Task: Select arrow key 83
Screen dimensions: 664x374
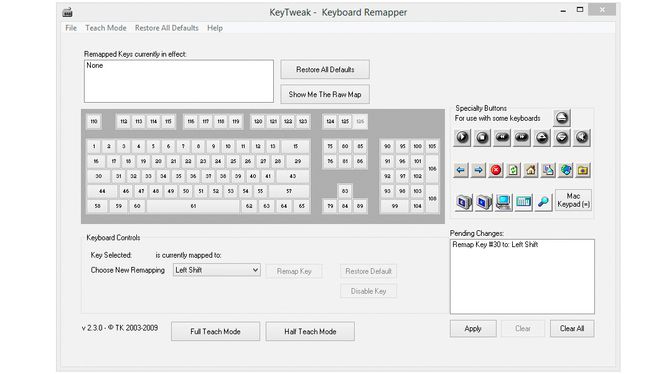Action: [345, 191]
